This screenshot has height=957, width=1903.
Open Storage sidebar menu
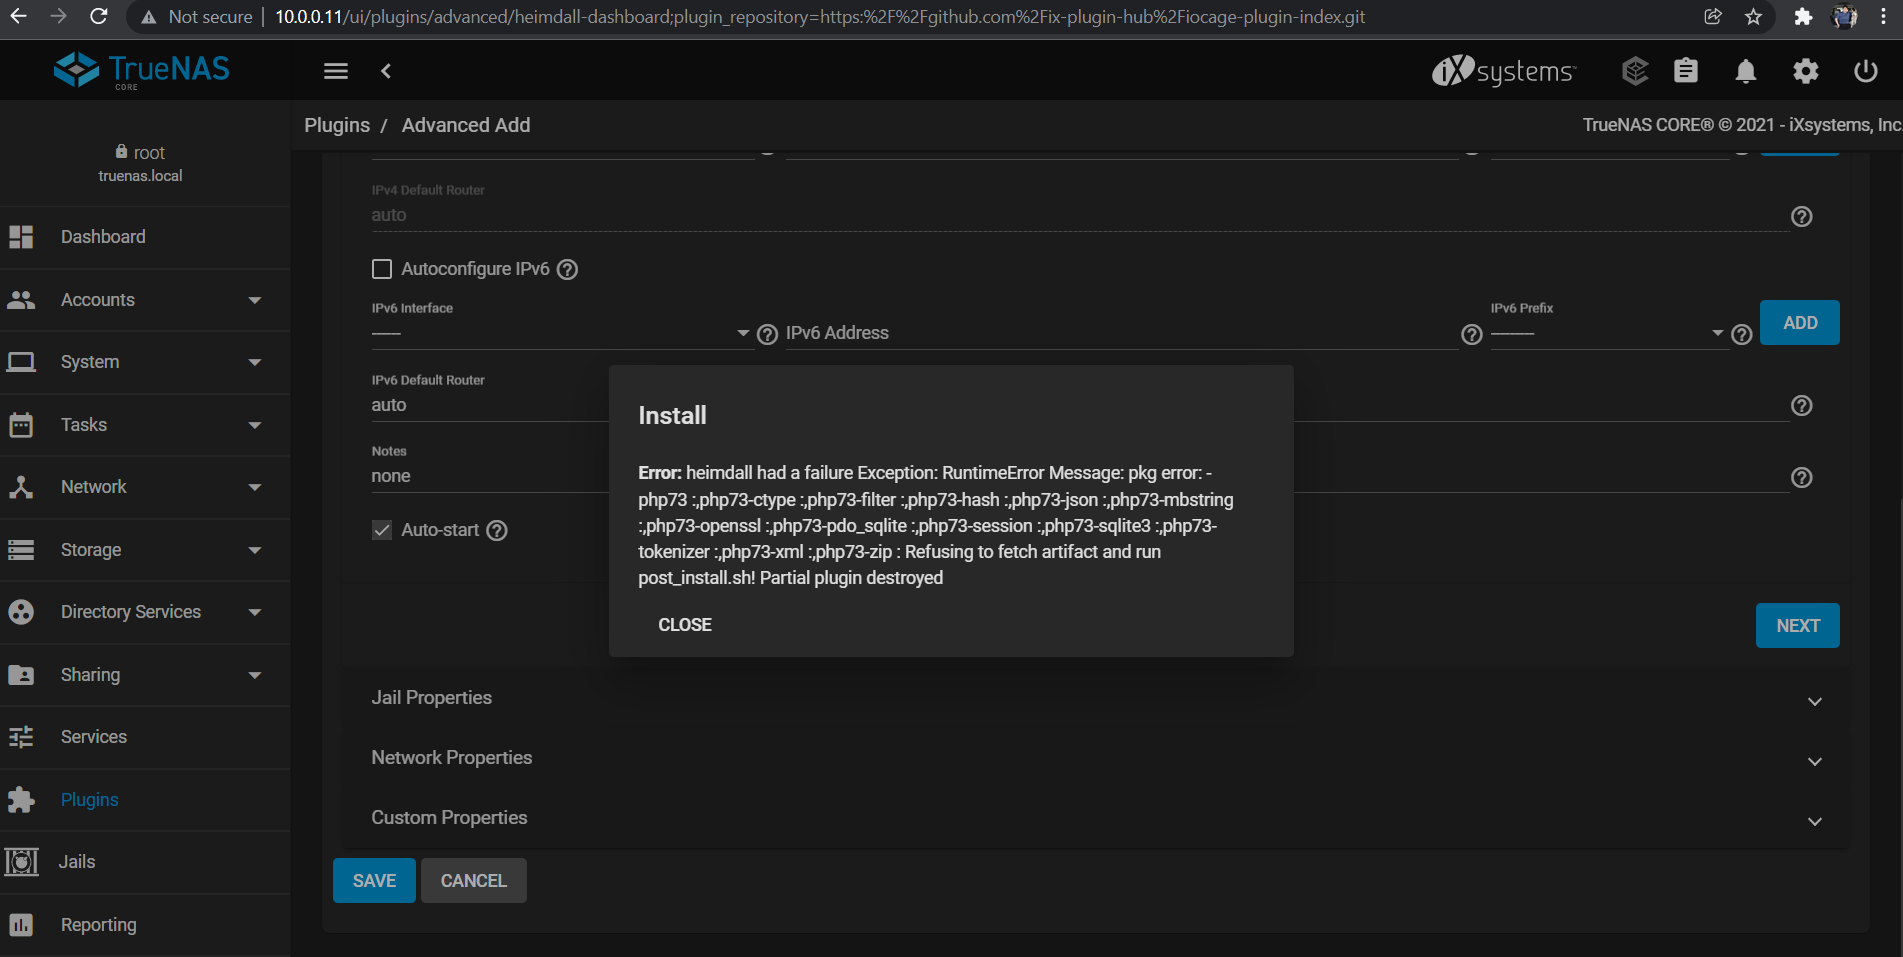pos(145,550)
